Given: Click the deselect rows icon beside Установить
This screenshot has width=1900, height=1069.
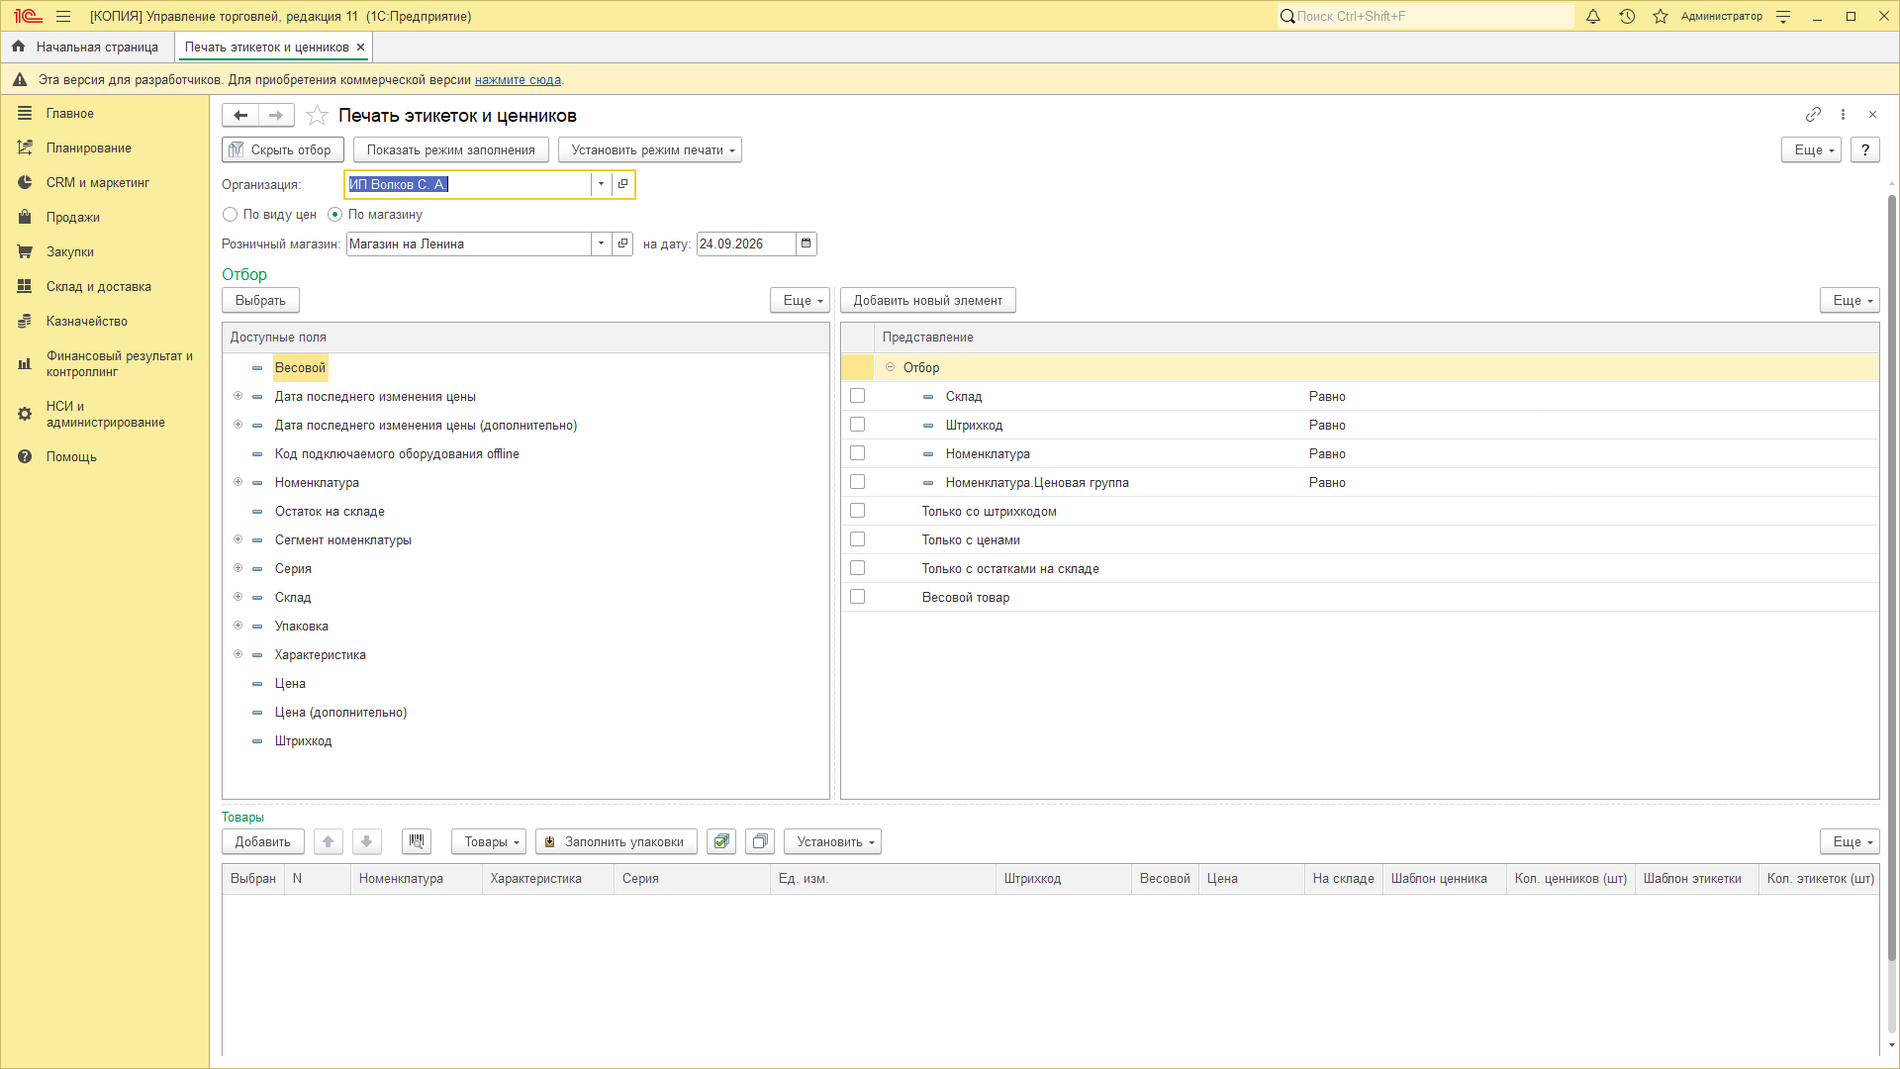Looking at the screenshot, I should 760,842.
